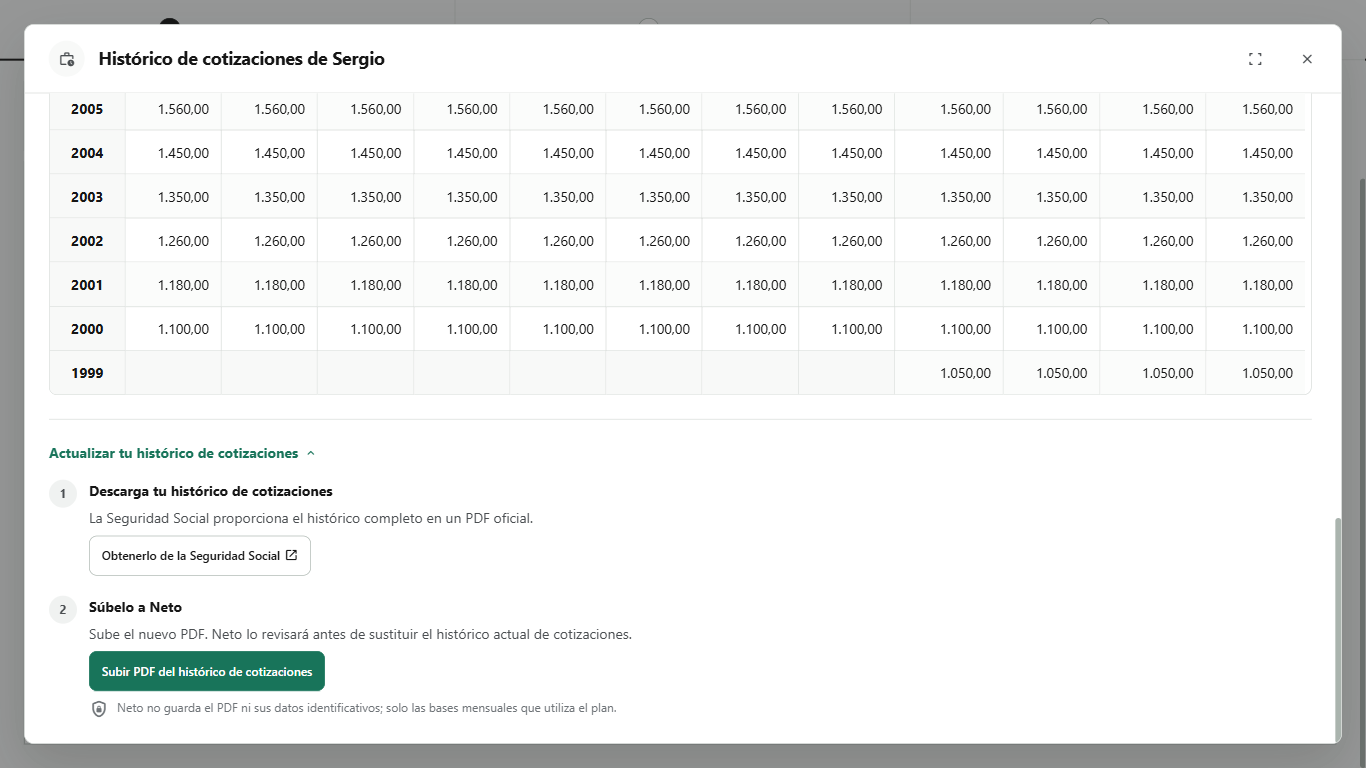Screen dimensions: 1366x768
Task: Click first 1.260,00 cell in 2002 row
Action: point(174,241)
